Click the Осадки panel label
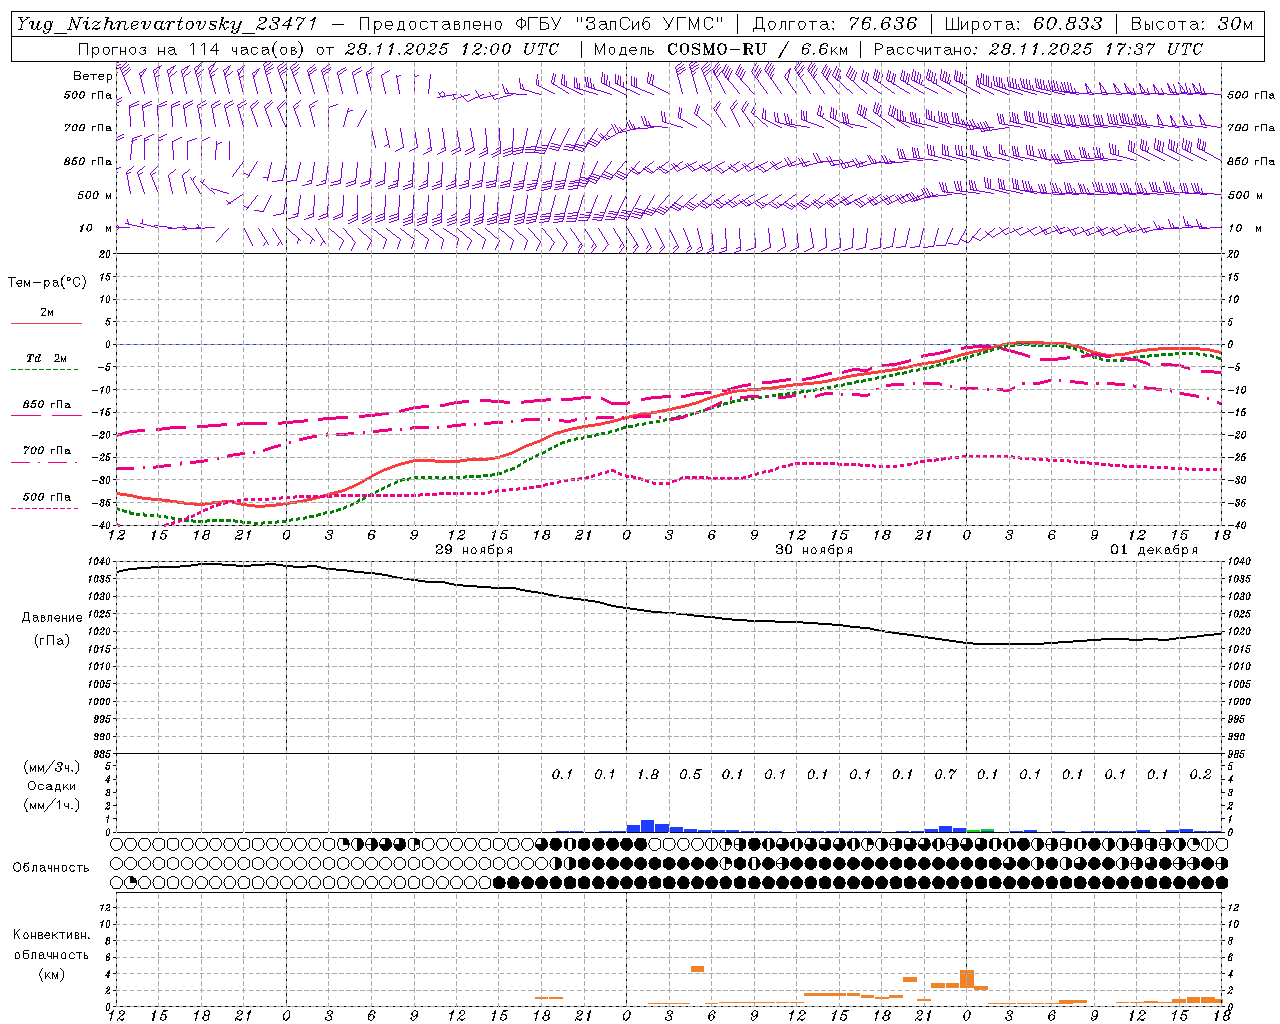This screenshot has height=1024, width=1280. (x=52, y=786)
